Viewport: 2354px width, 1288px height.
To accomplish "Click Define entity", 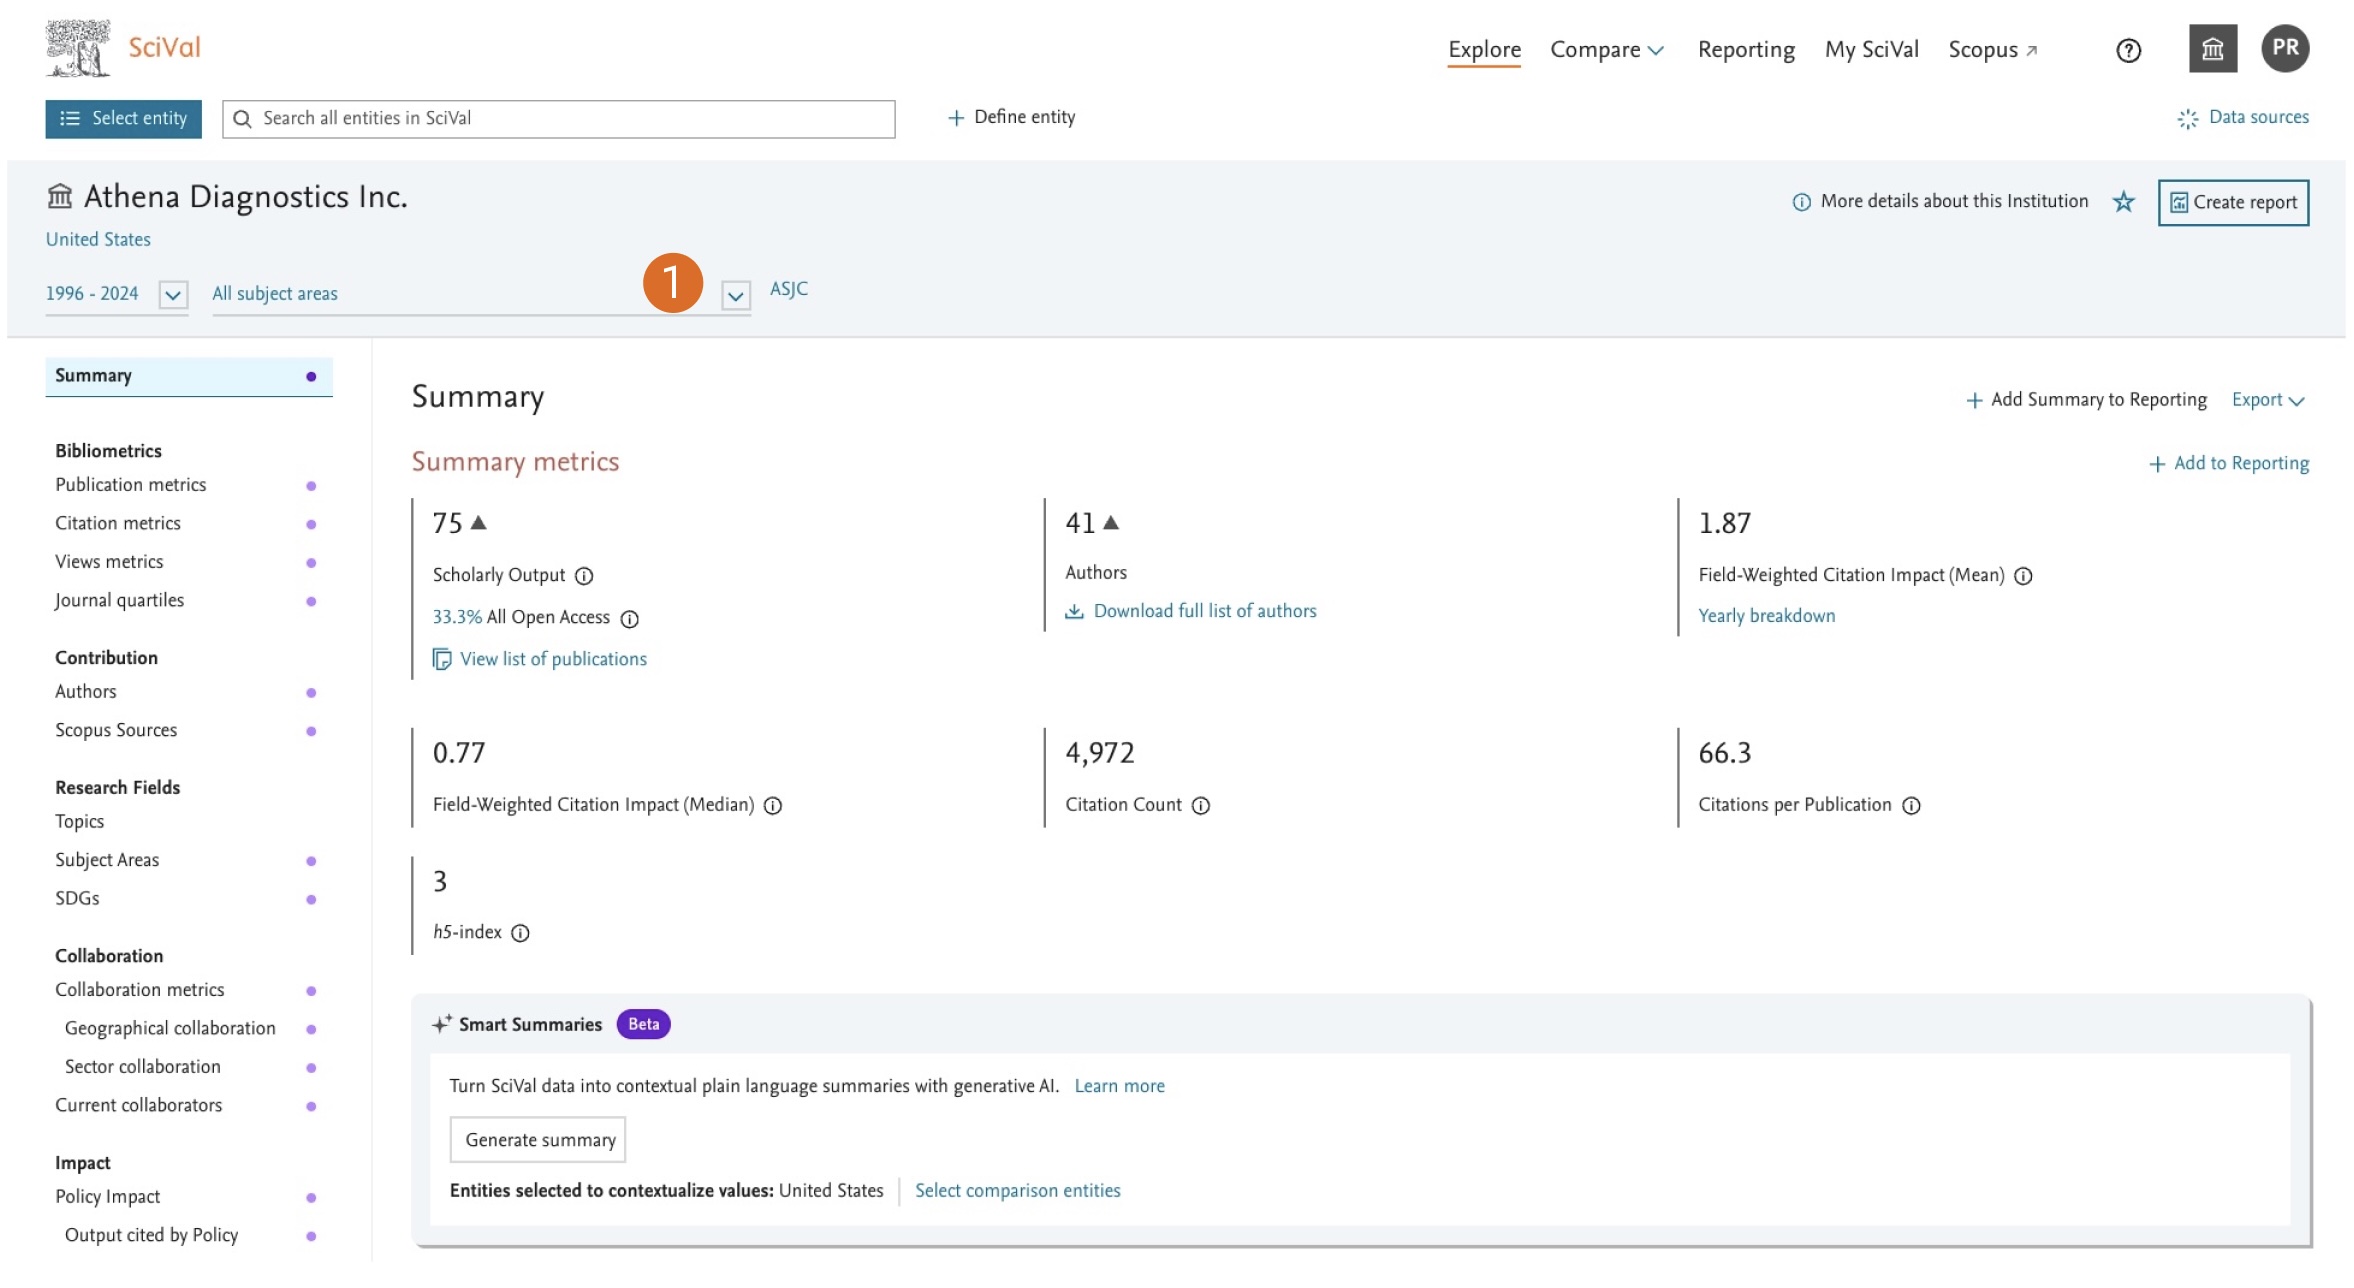I will click(1011, 117).
